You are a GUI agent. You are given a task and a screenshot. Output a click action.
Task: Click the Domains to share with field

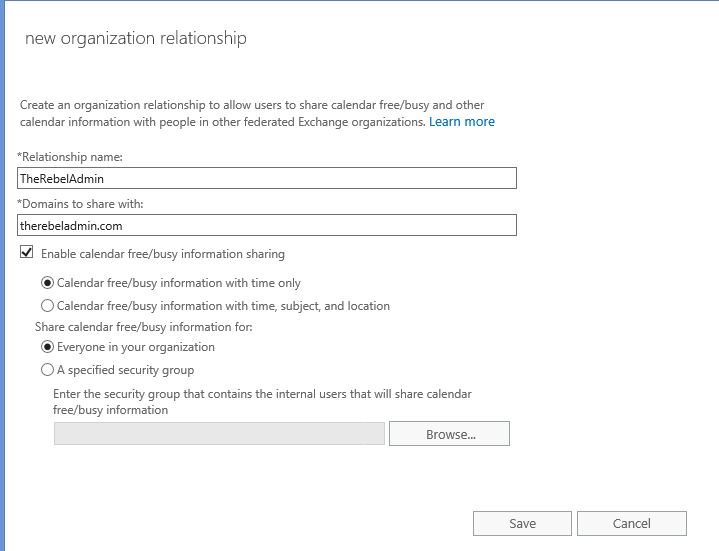(x=267, y=226)
